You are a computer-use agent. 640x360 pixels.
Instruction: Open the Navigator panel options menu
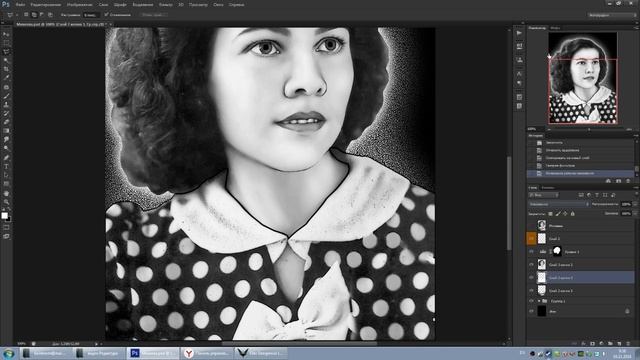click(x=636, y=28)
